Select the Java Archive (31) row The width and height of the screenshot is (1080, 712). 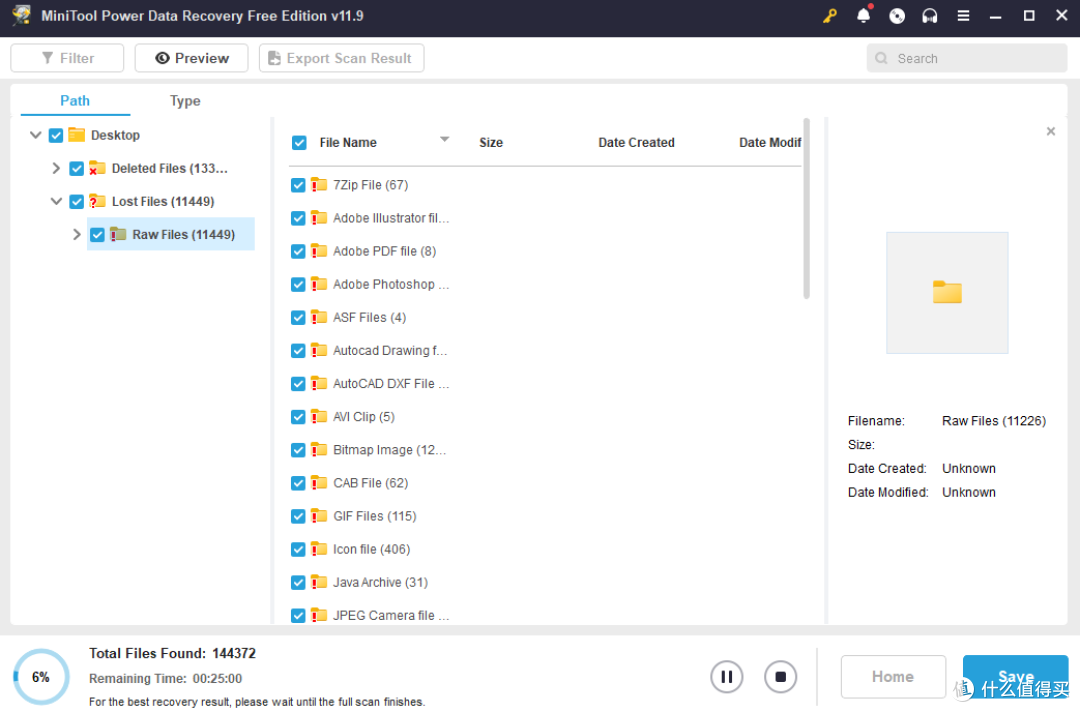coord(545,582)
